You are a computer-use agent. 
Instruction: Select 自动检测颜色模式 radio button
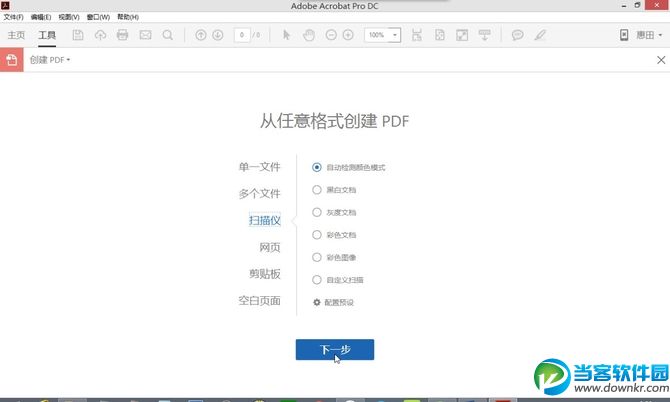coord(317,167)
